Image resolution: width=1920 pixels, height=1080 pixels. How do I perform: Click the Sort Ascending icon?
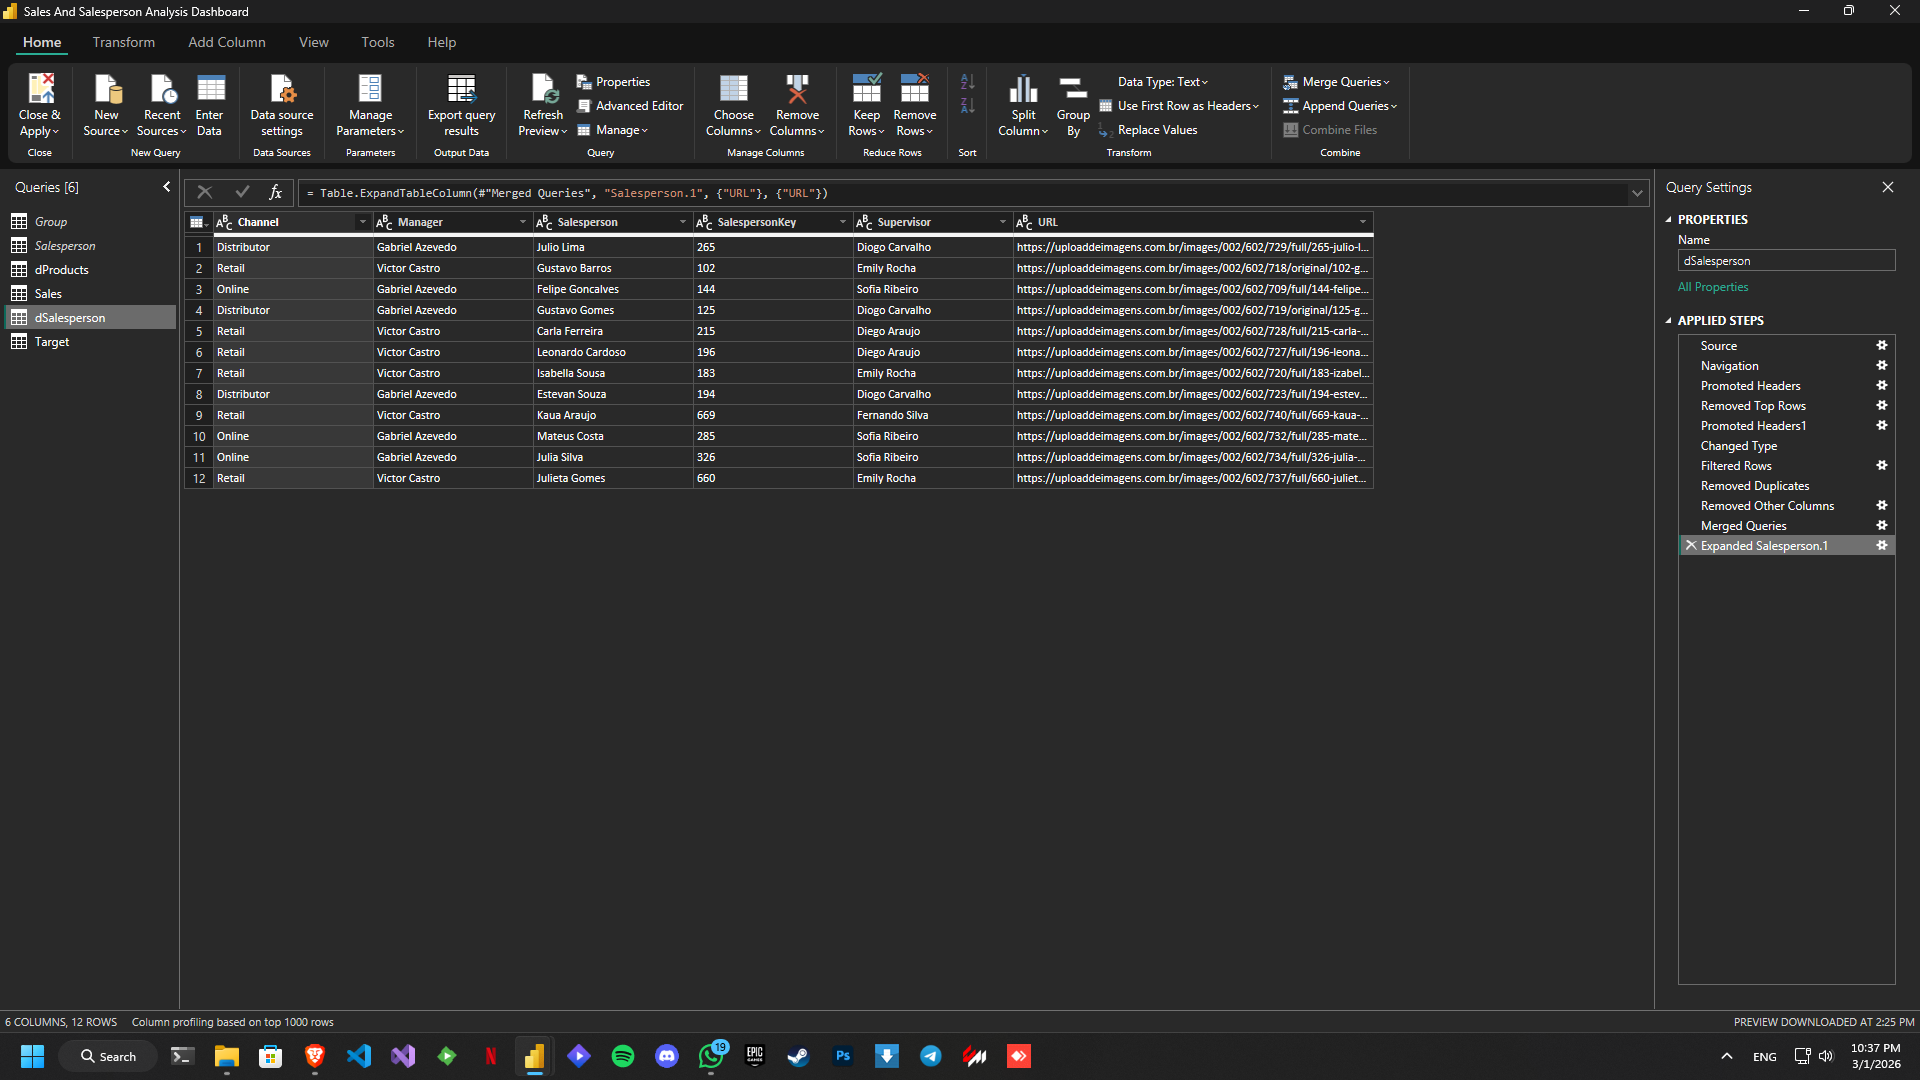click(x=967, y=82)
